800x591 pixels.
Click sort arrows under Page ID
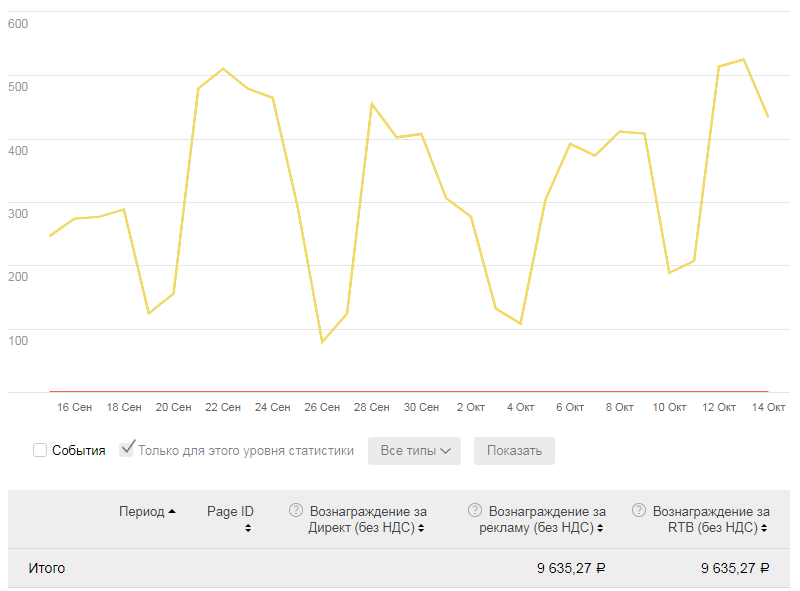248,528
